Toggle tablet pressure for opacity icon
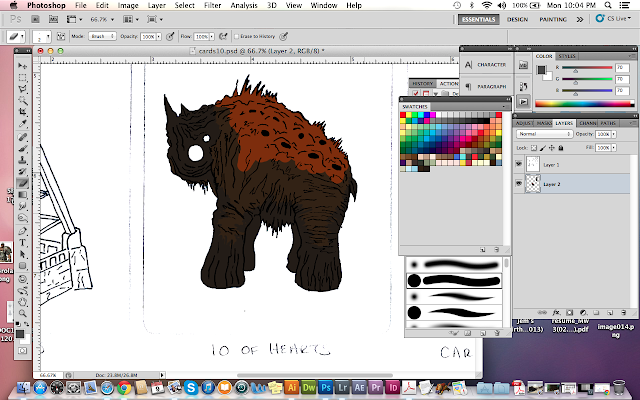640x400 pixels. (170, 36)
